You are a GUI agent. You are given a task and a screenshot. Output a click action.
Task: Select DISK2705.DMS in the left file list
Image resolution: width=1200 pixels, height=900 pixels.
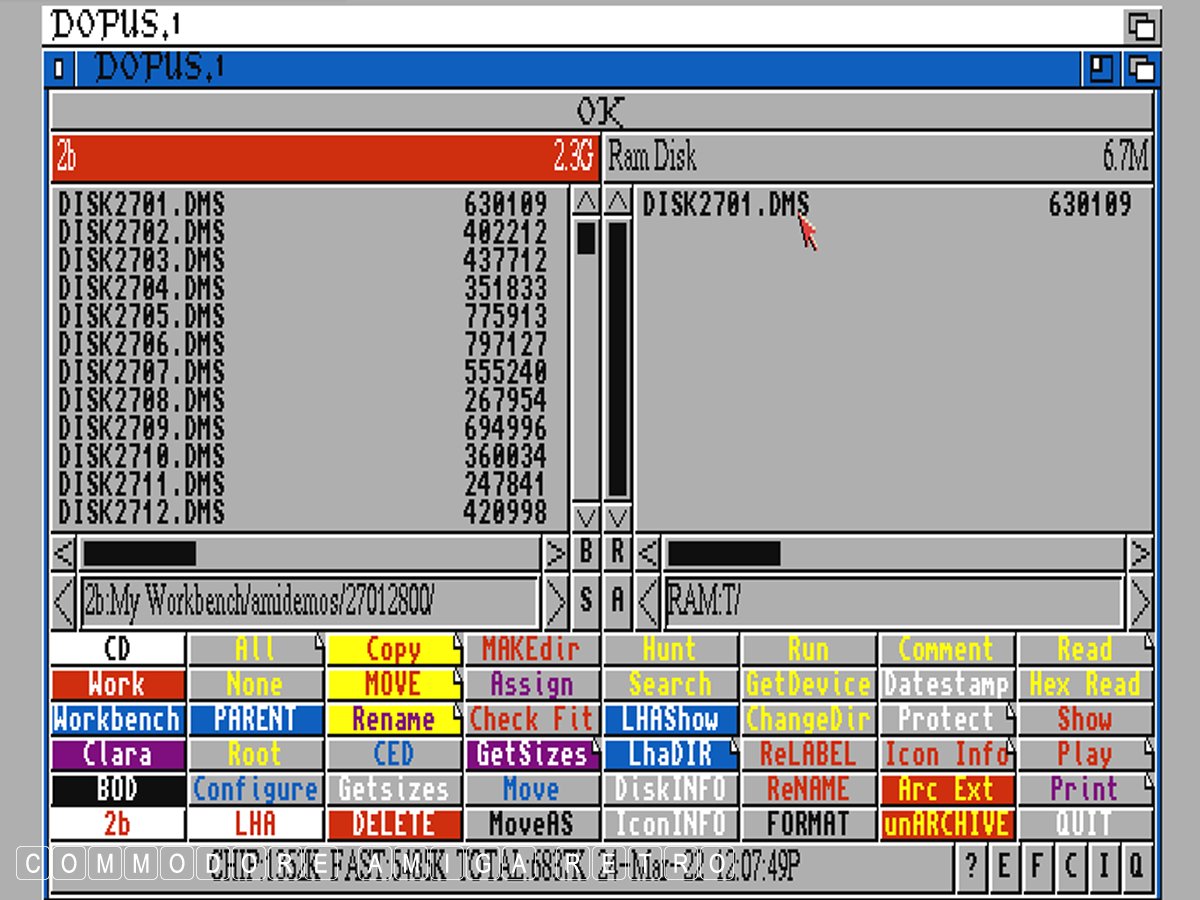tap(142, 317)
